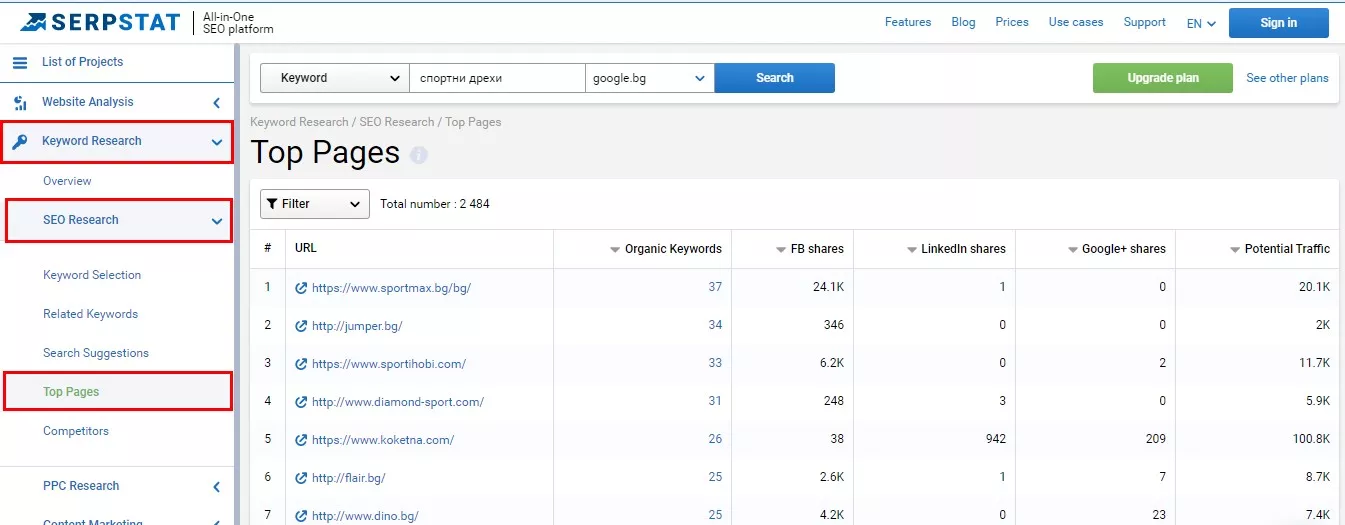The image size is (1345, 525).
Task: Expand the PPC Research section
Action: pyautogui.click(x=217, y=487)
